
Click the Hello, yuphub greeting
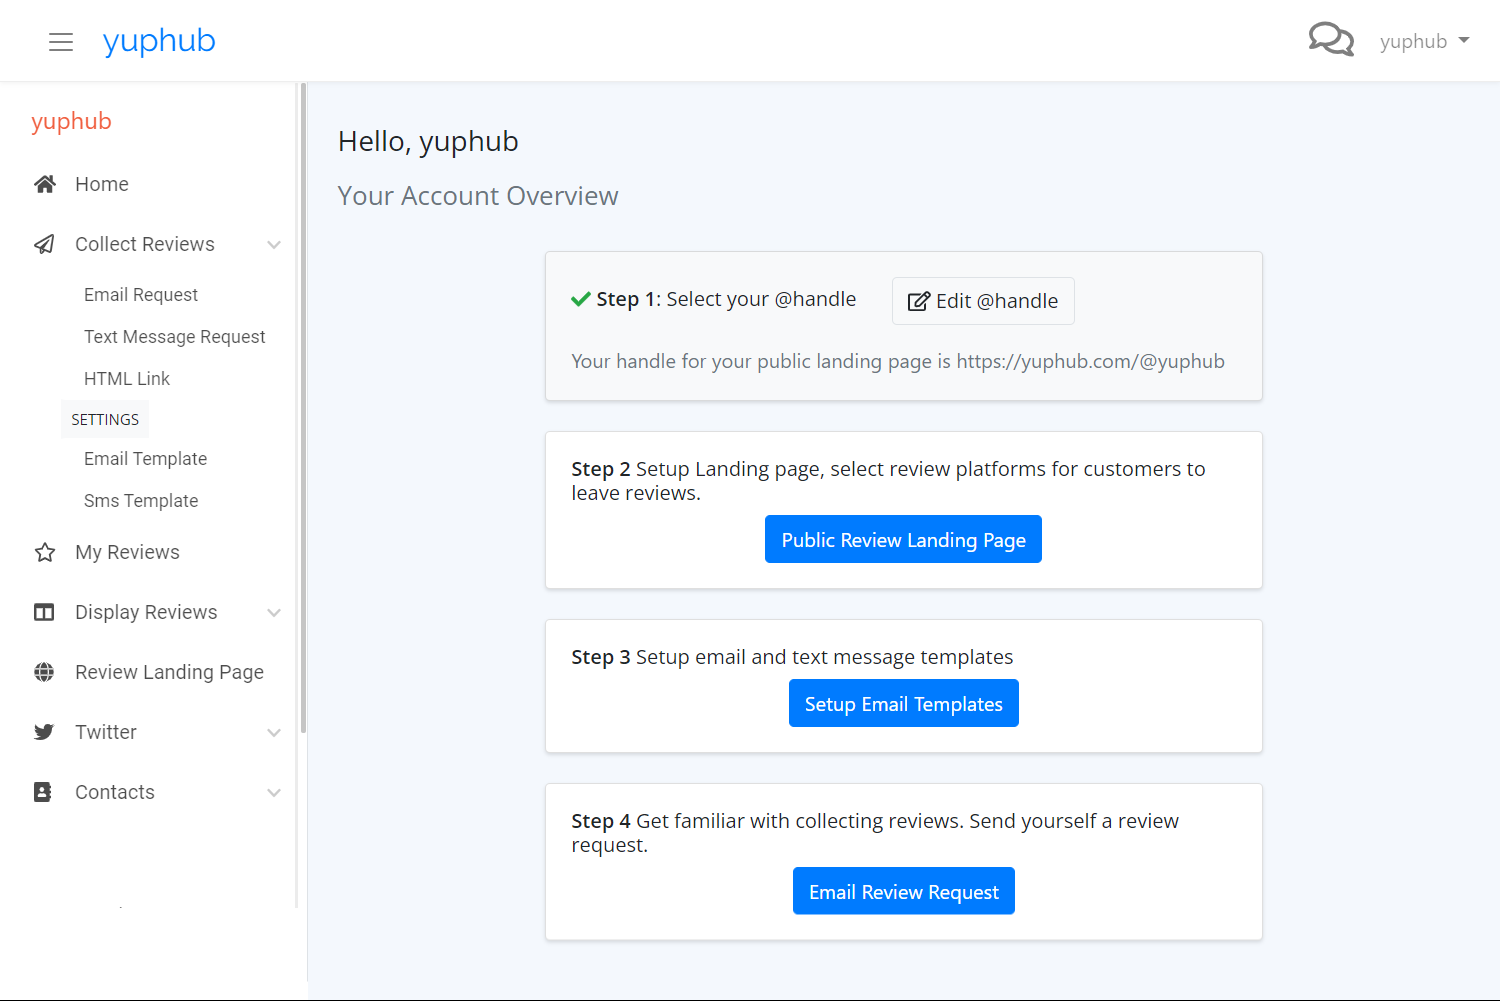[428, 142]
